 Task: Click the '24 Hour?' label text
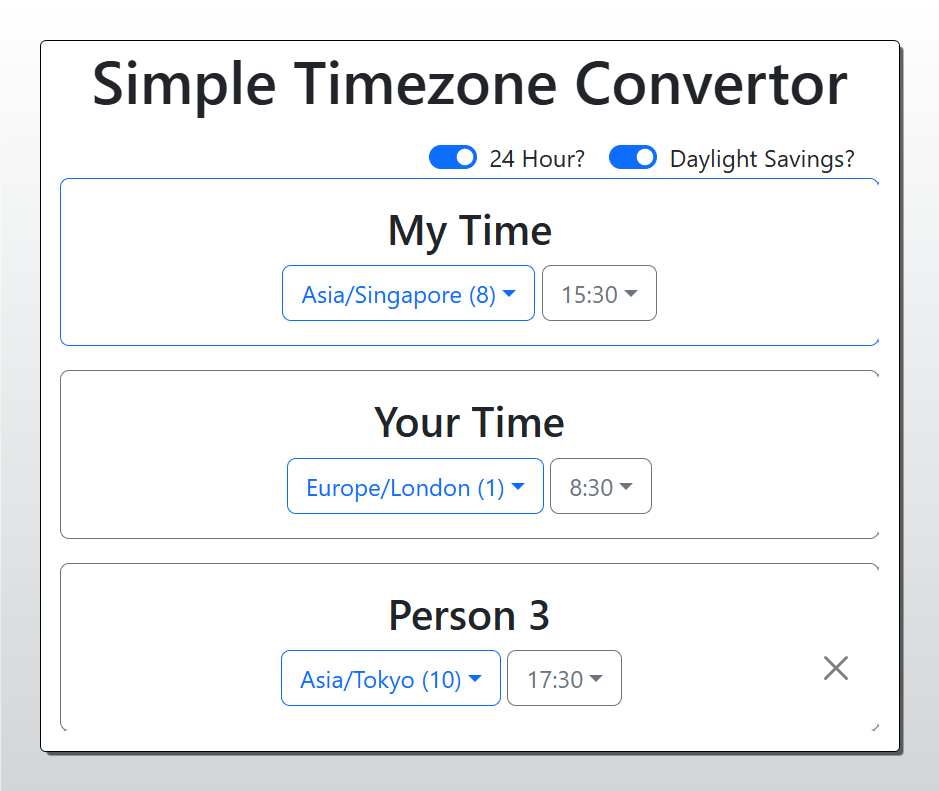[x=537, y=159]
